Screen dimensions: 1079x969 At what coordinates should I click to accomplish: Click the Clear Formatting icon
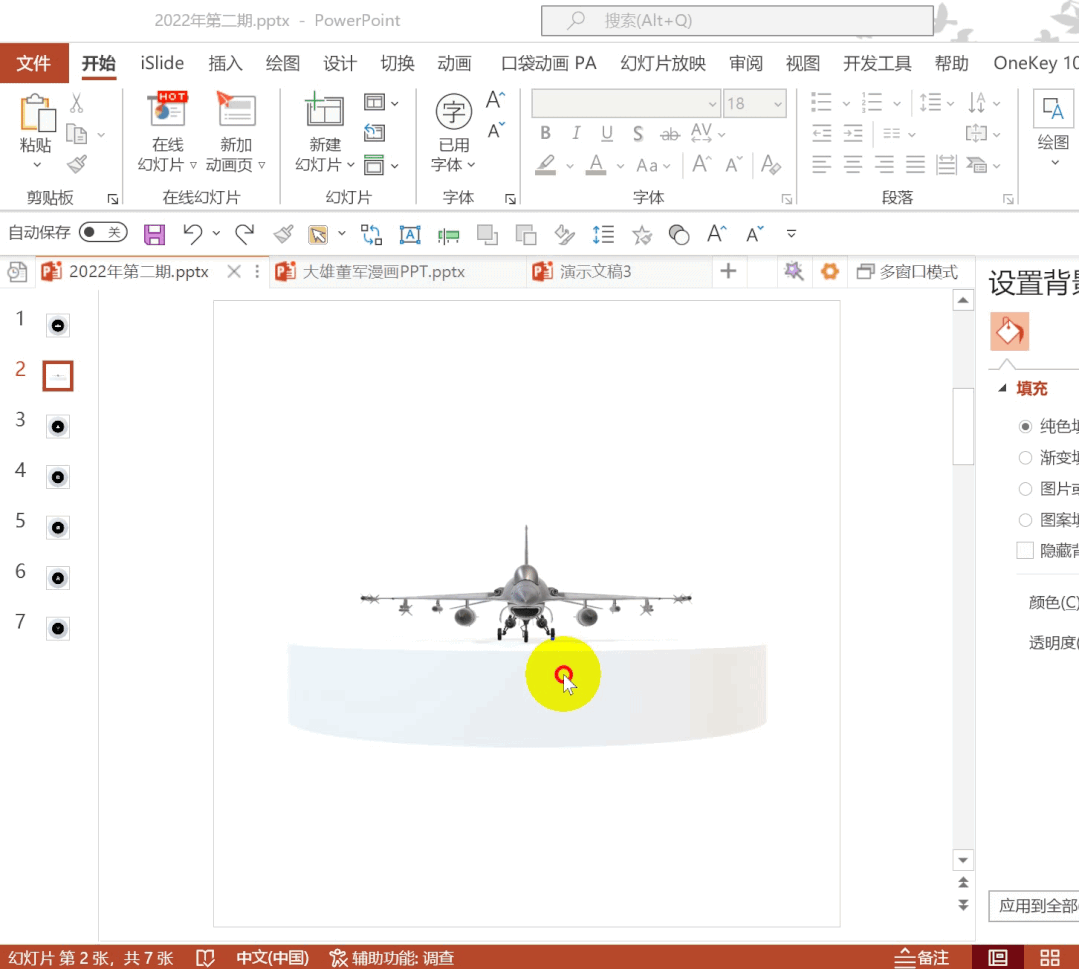pos(771,164)
